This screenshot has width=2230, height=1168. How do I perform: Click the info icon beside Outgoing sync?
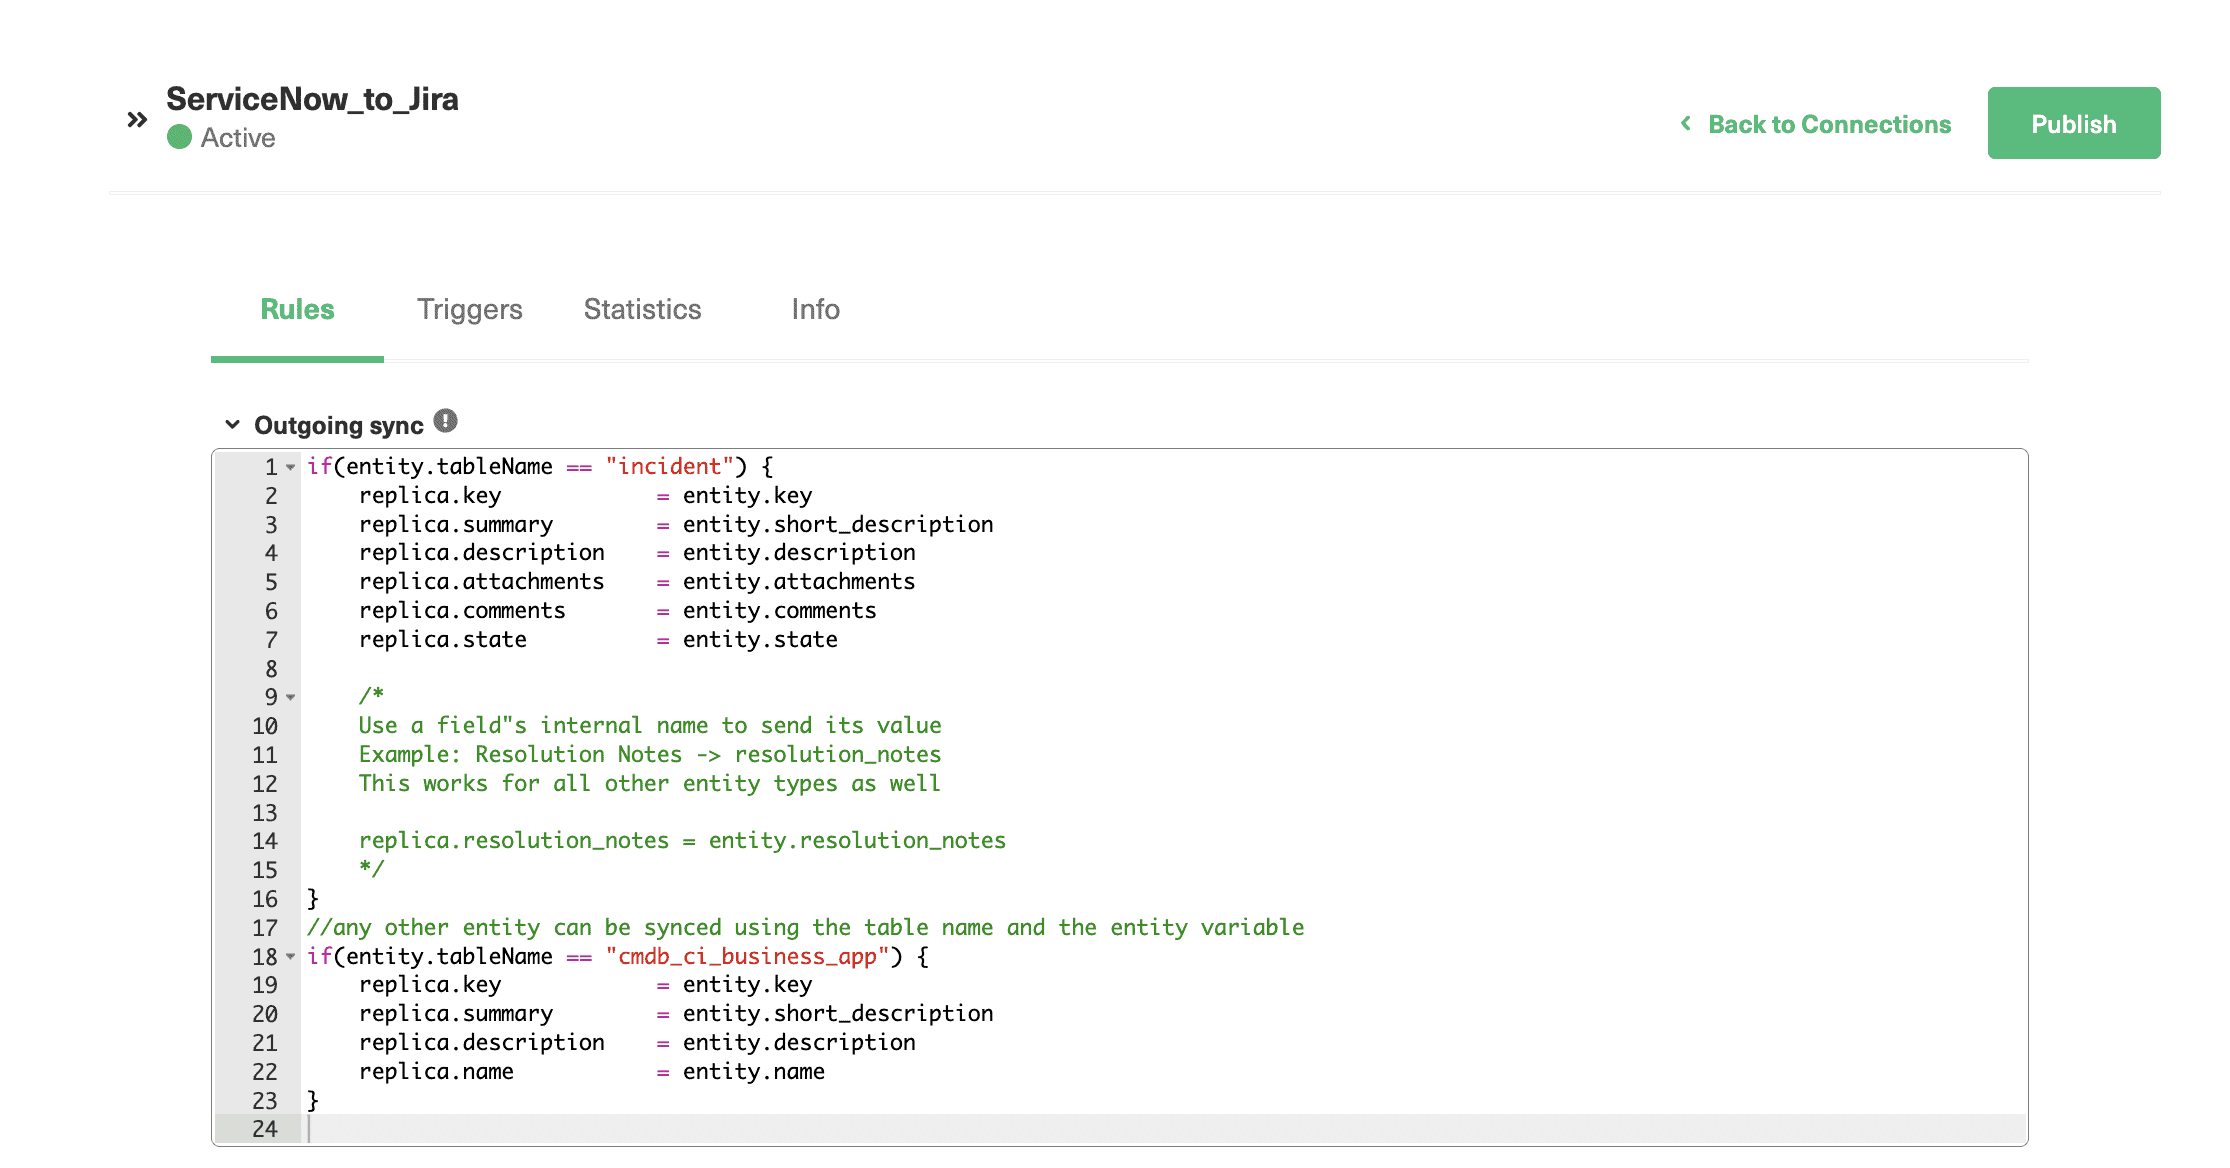[446, 419]
